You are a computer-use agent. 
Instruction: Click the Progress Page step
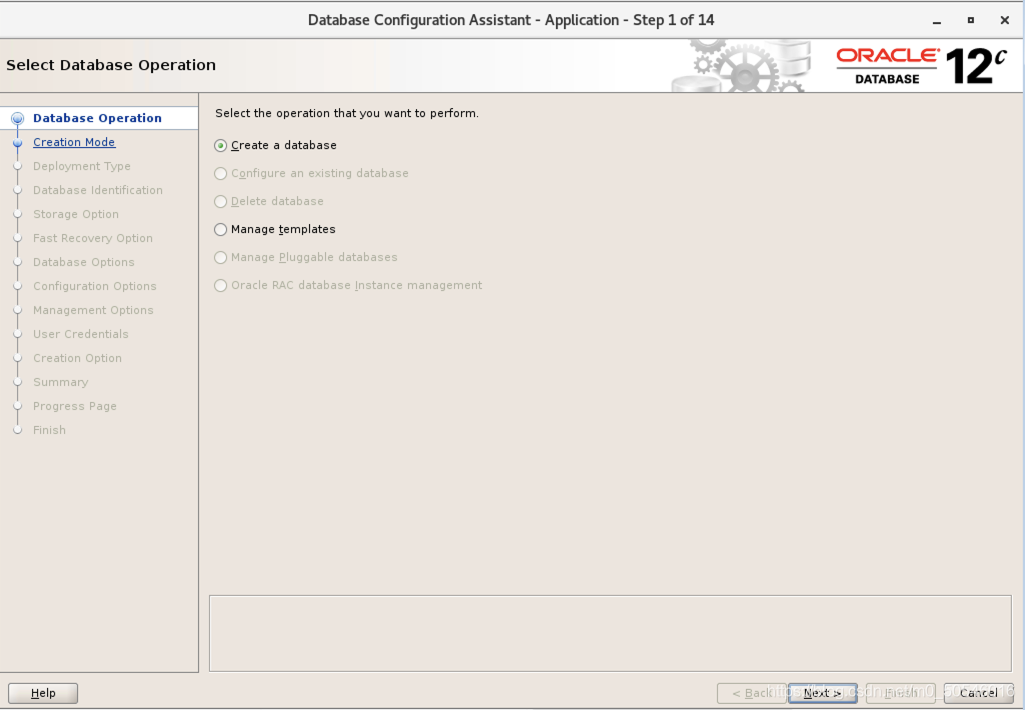(x=75, y=406)
